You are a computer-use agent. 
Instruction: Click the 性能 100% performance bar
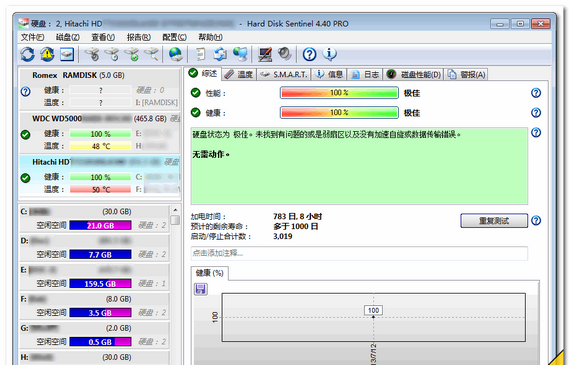click(339, 93)
